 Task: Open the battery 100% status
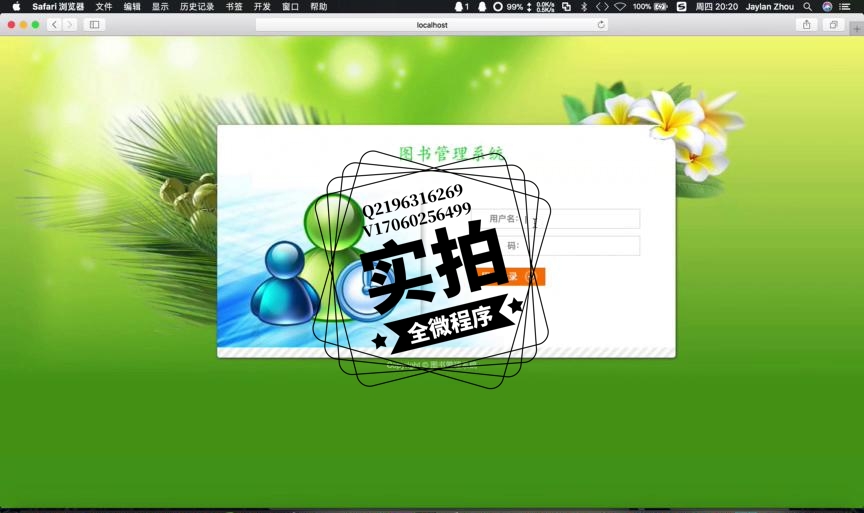click(650, 7)
